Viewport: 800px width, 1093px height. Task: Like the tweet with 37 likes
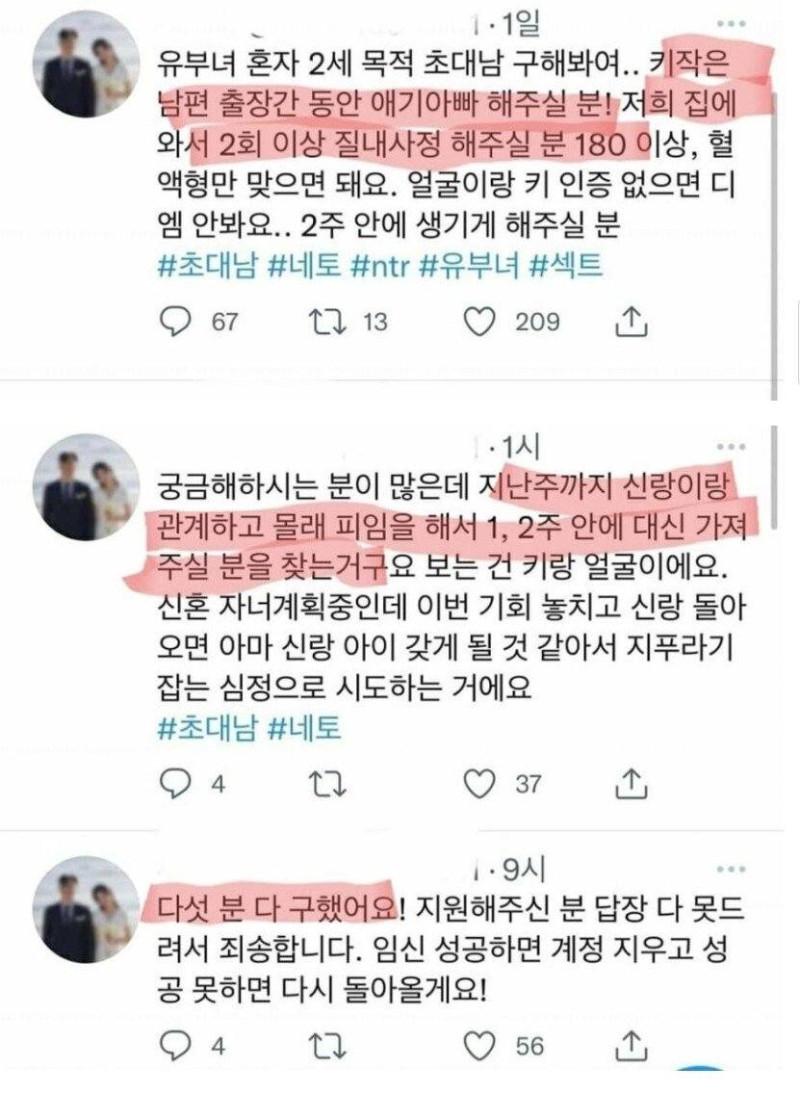point(479,784)
